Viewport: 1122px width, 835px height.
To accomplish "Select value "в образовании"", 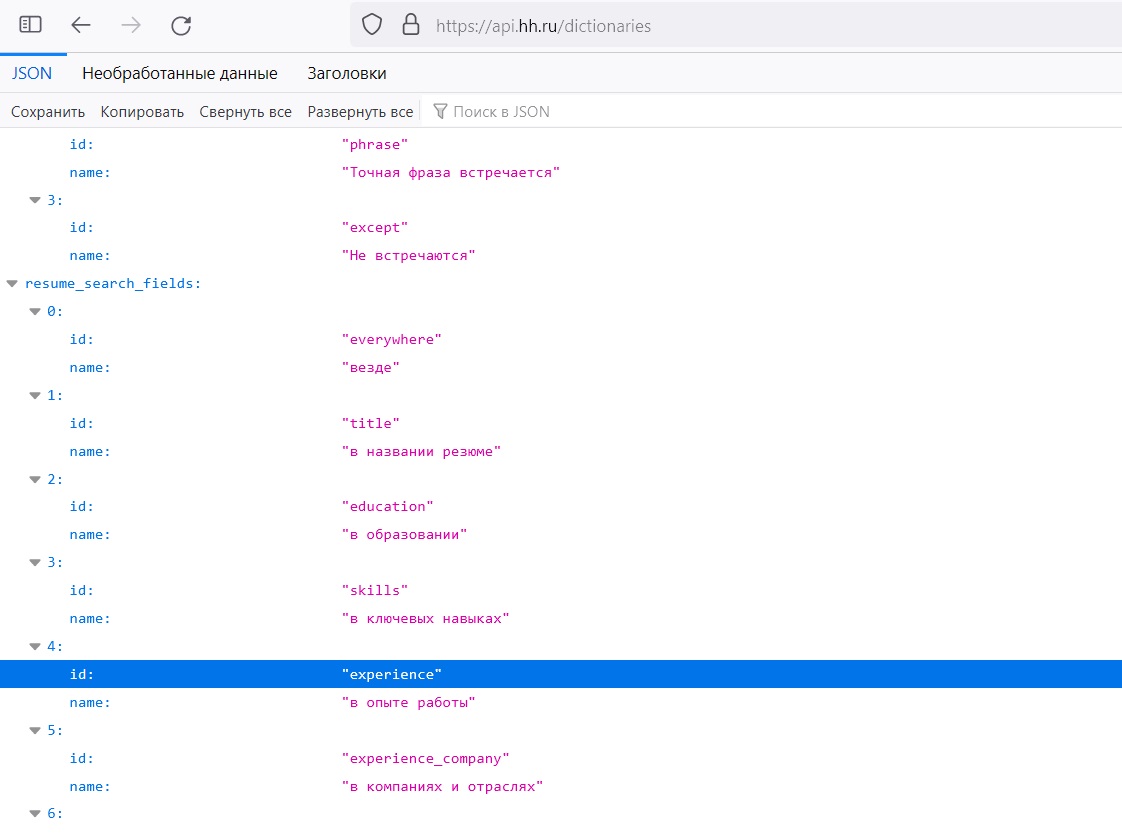I will pyautogui.click(x=404, y=534).
